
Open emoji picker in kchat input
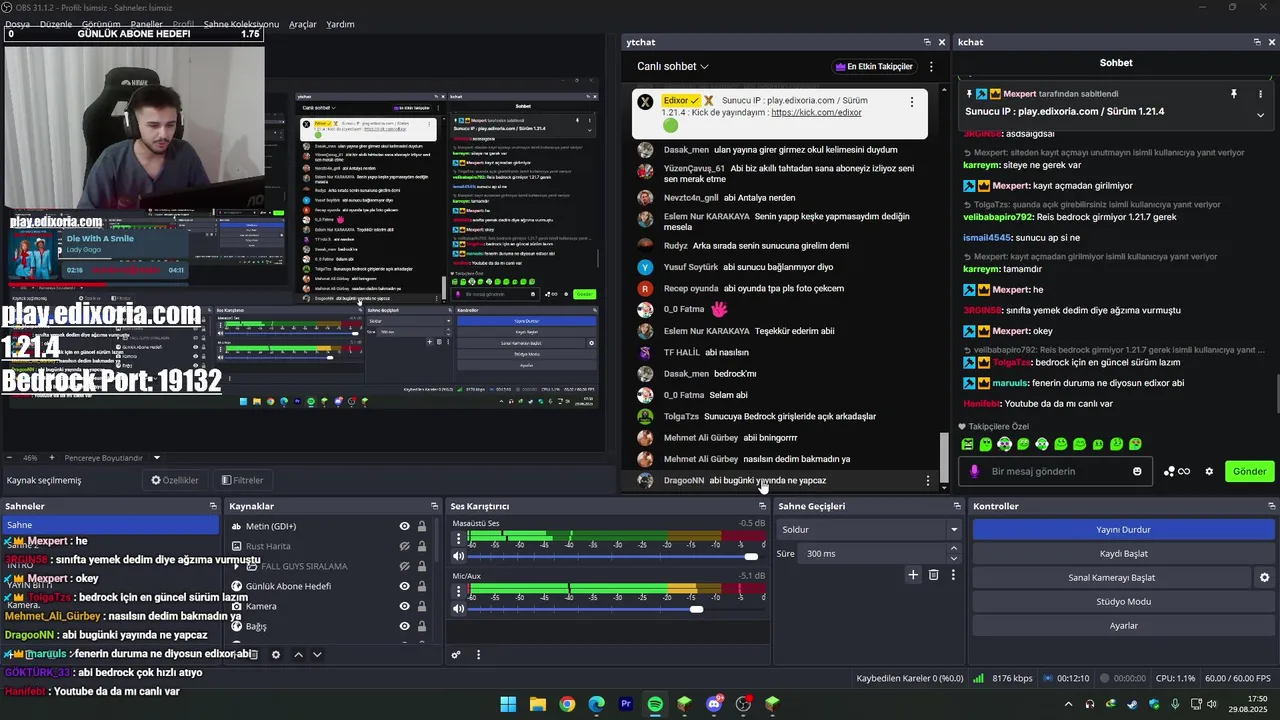pyautogui.click(x=1137, y=472)
